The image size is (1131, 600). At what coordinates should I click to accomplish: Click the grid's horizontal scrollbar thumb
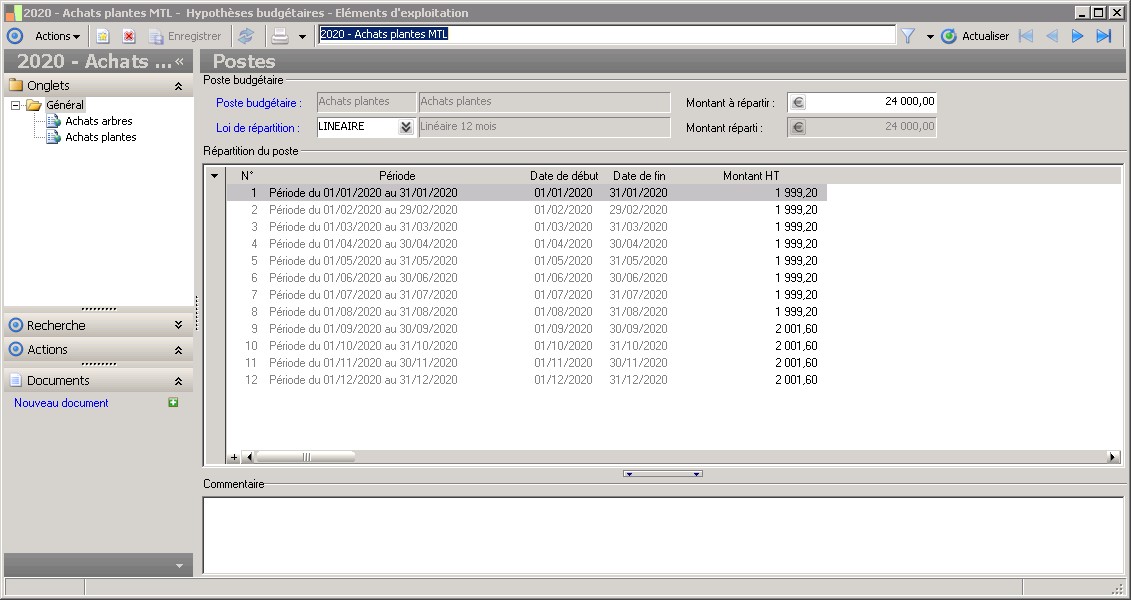point(305,457)
